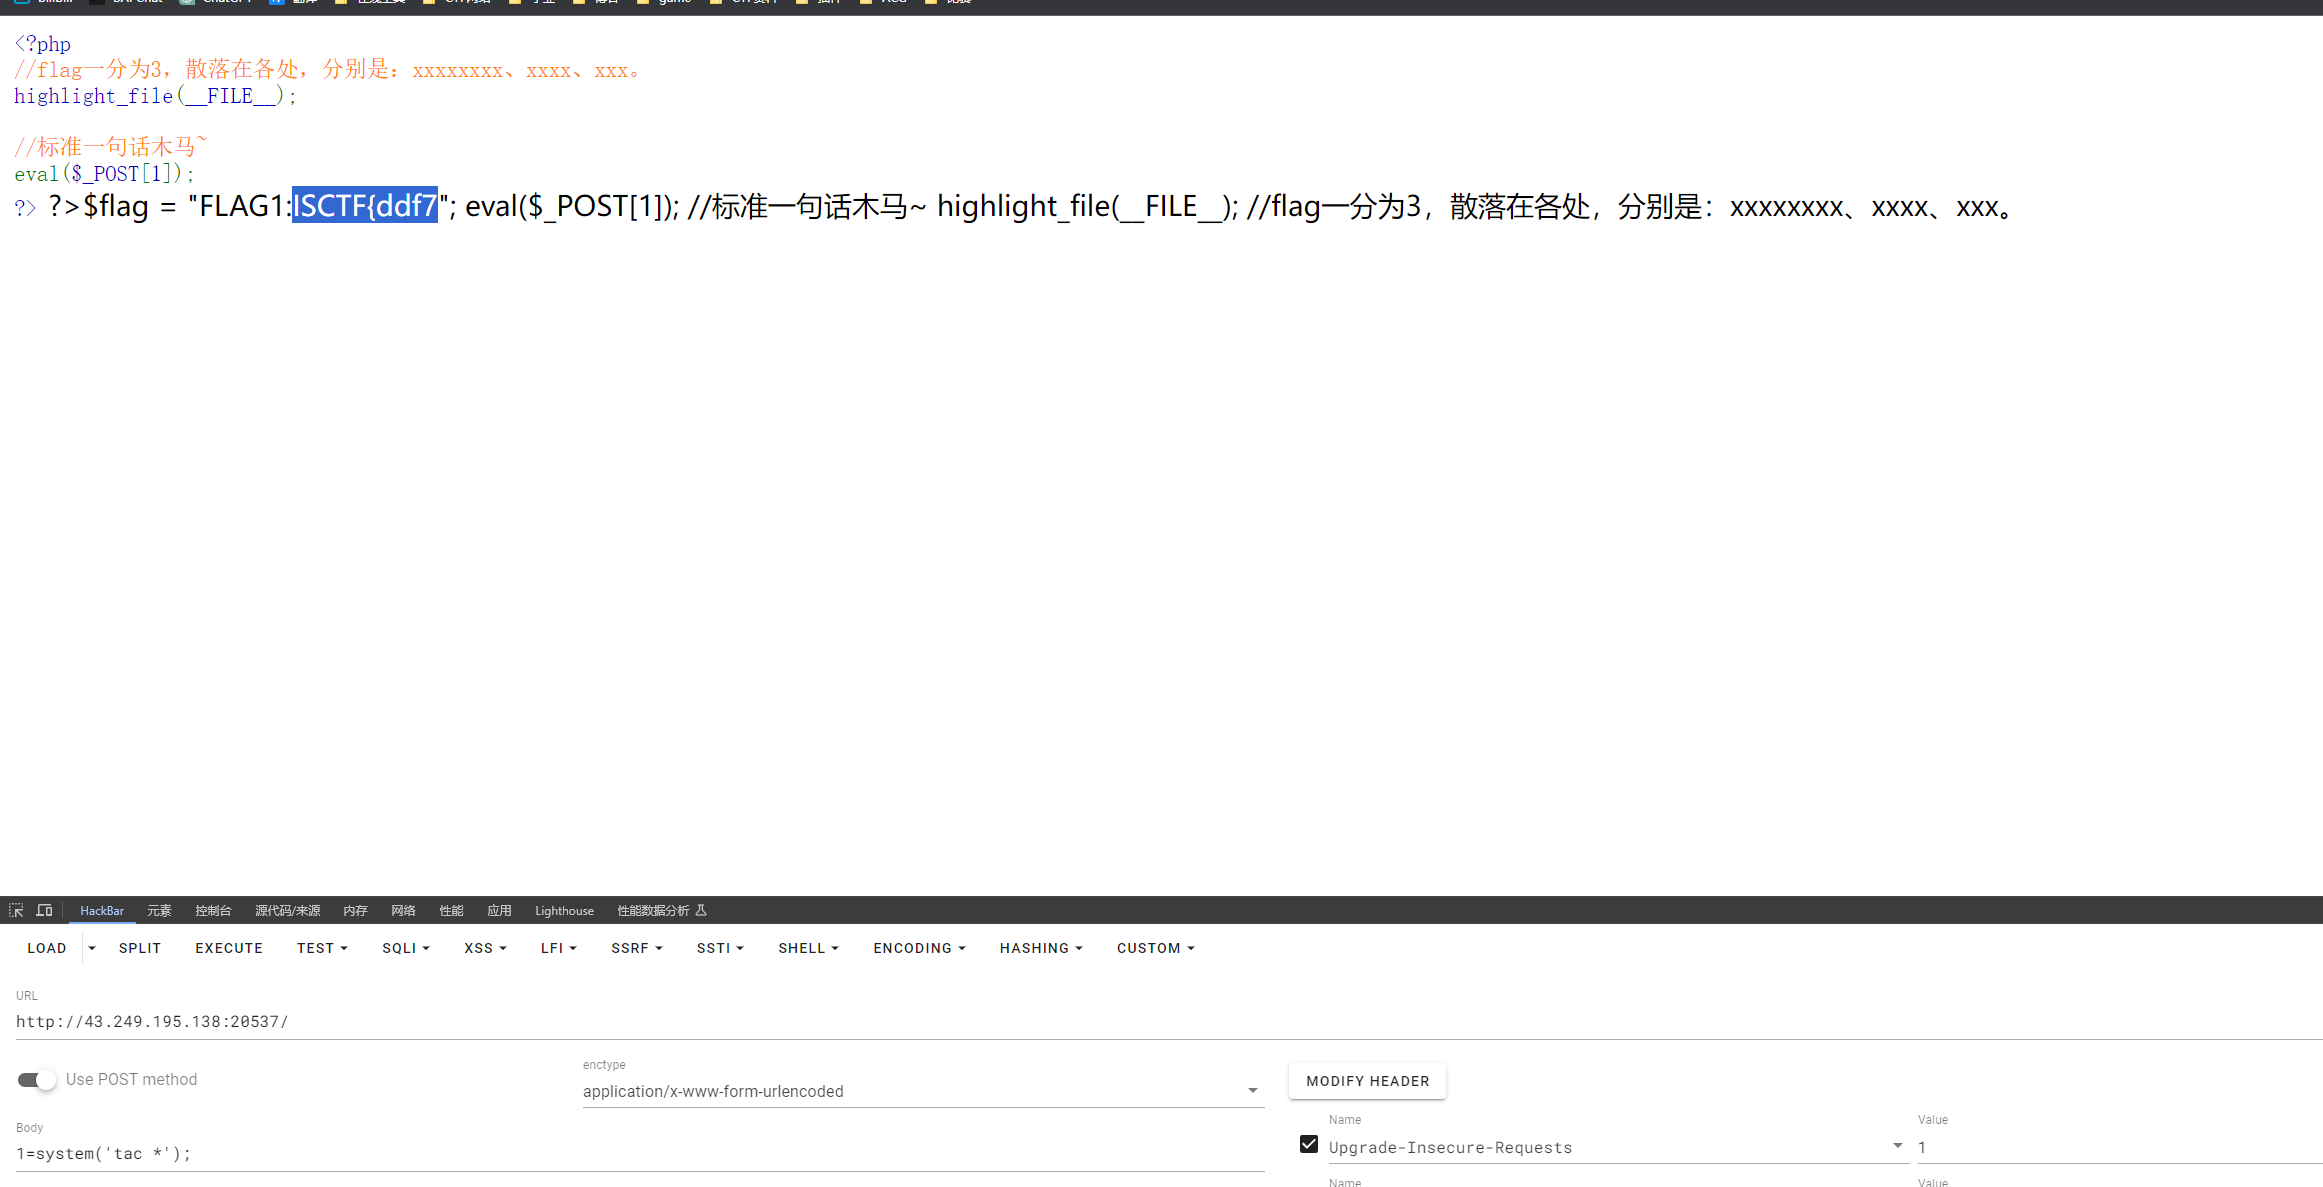Expand the SHELL dropdown menu
The width and height of the screenshot is (2323, 1187).
click(808, 948)
